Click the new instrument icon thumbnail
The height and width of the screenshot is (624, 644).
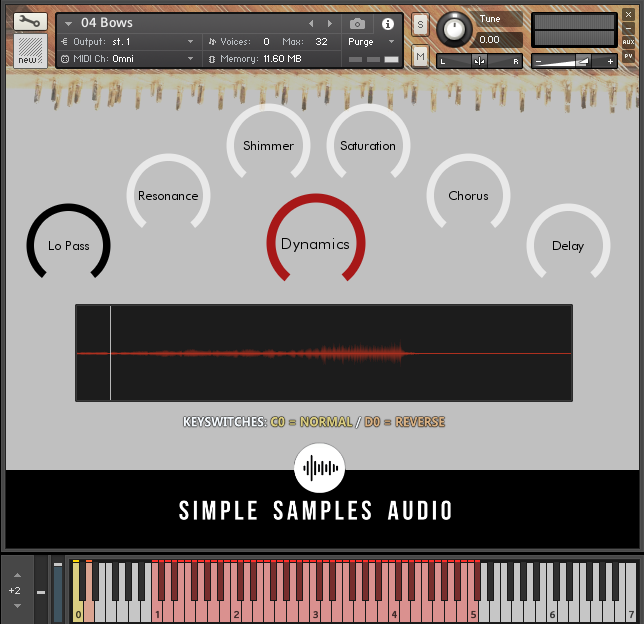coord(30,51)
